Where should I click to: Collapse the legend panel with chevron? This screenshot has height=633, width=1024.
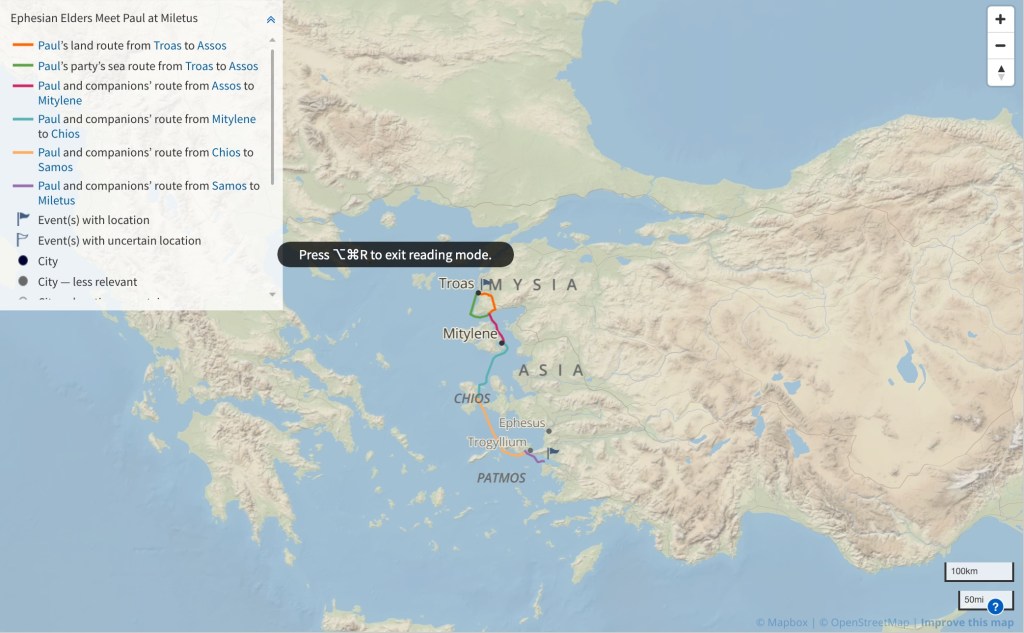pyautogui.click(x=270, y=19)
